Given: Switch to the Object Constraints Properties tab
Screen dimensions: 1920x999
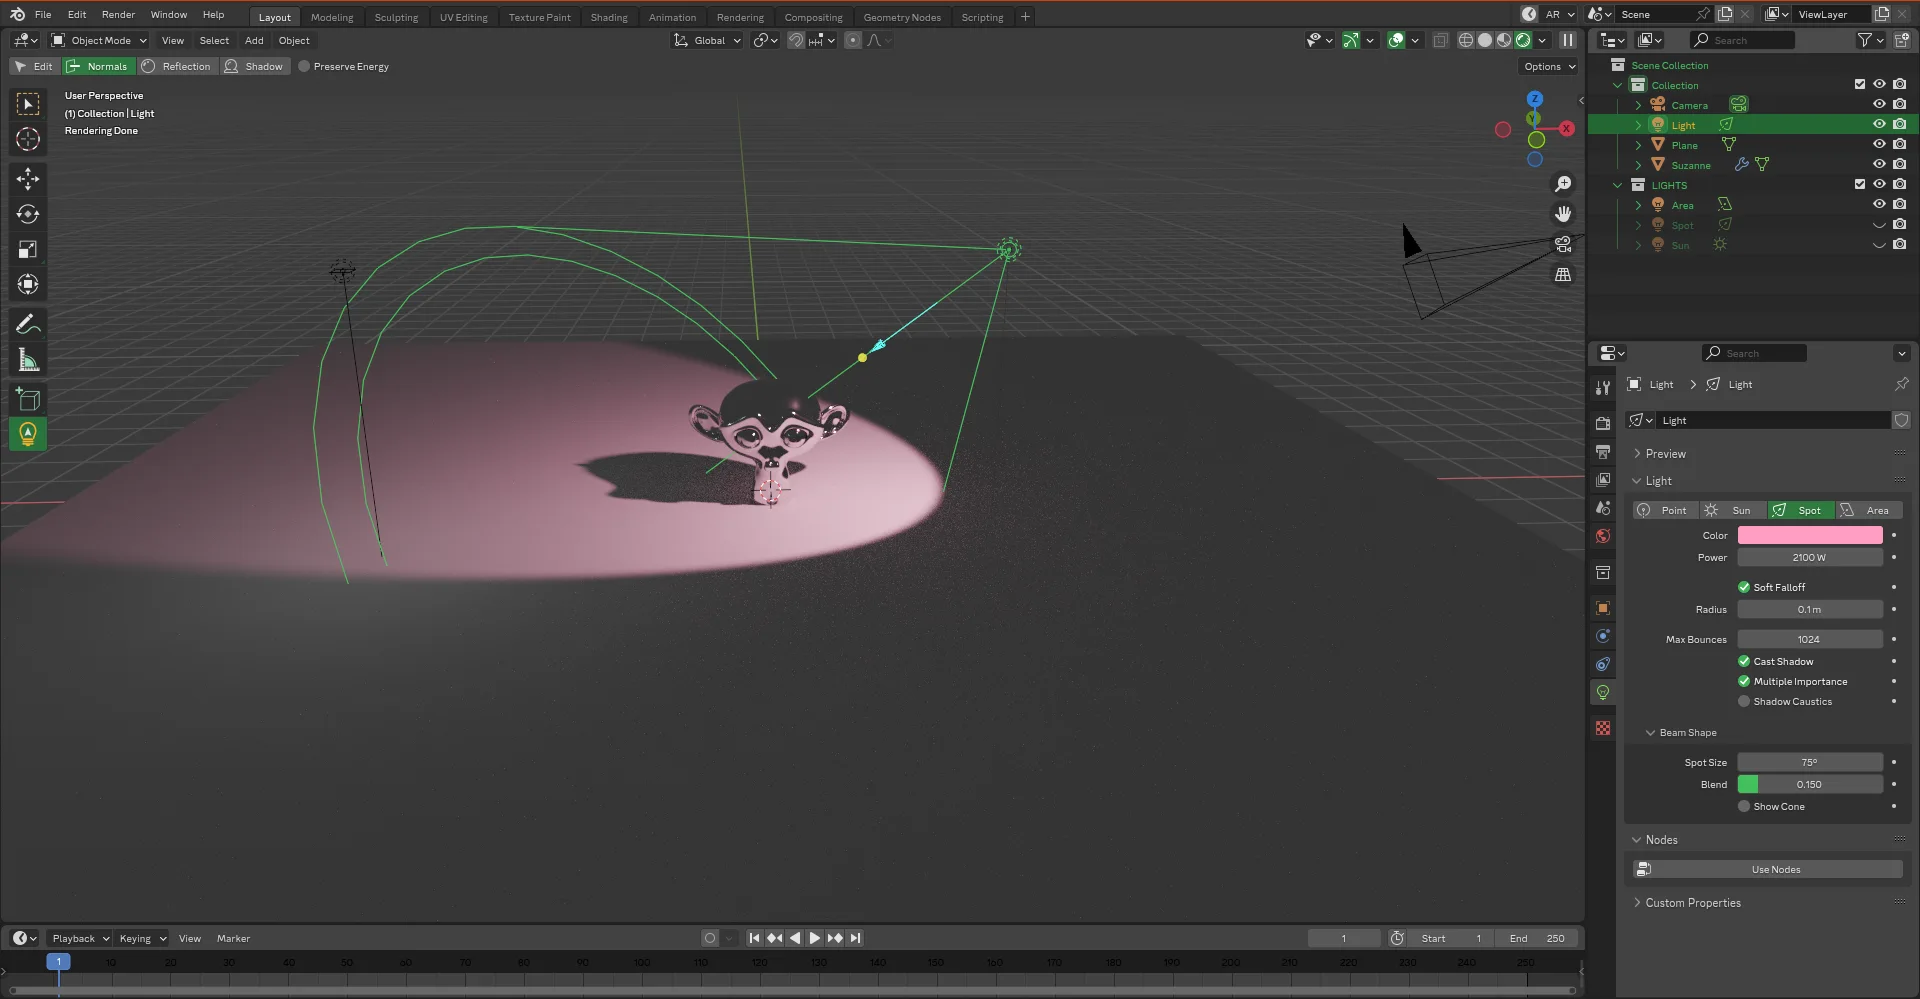Looking at the screenshot, I should (1603, 663).
